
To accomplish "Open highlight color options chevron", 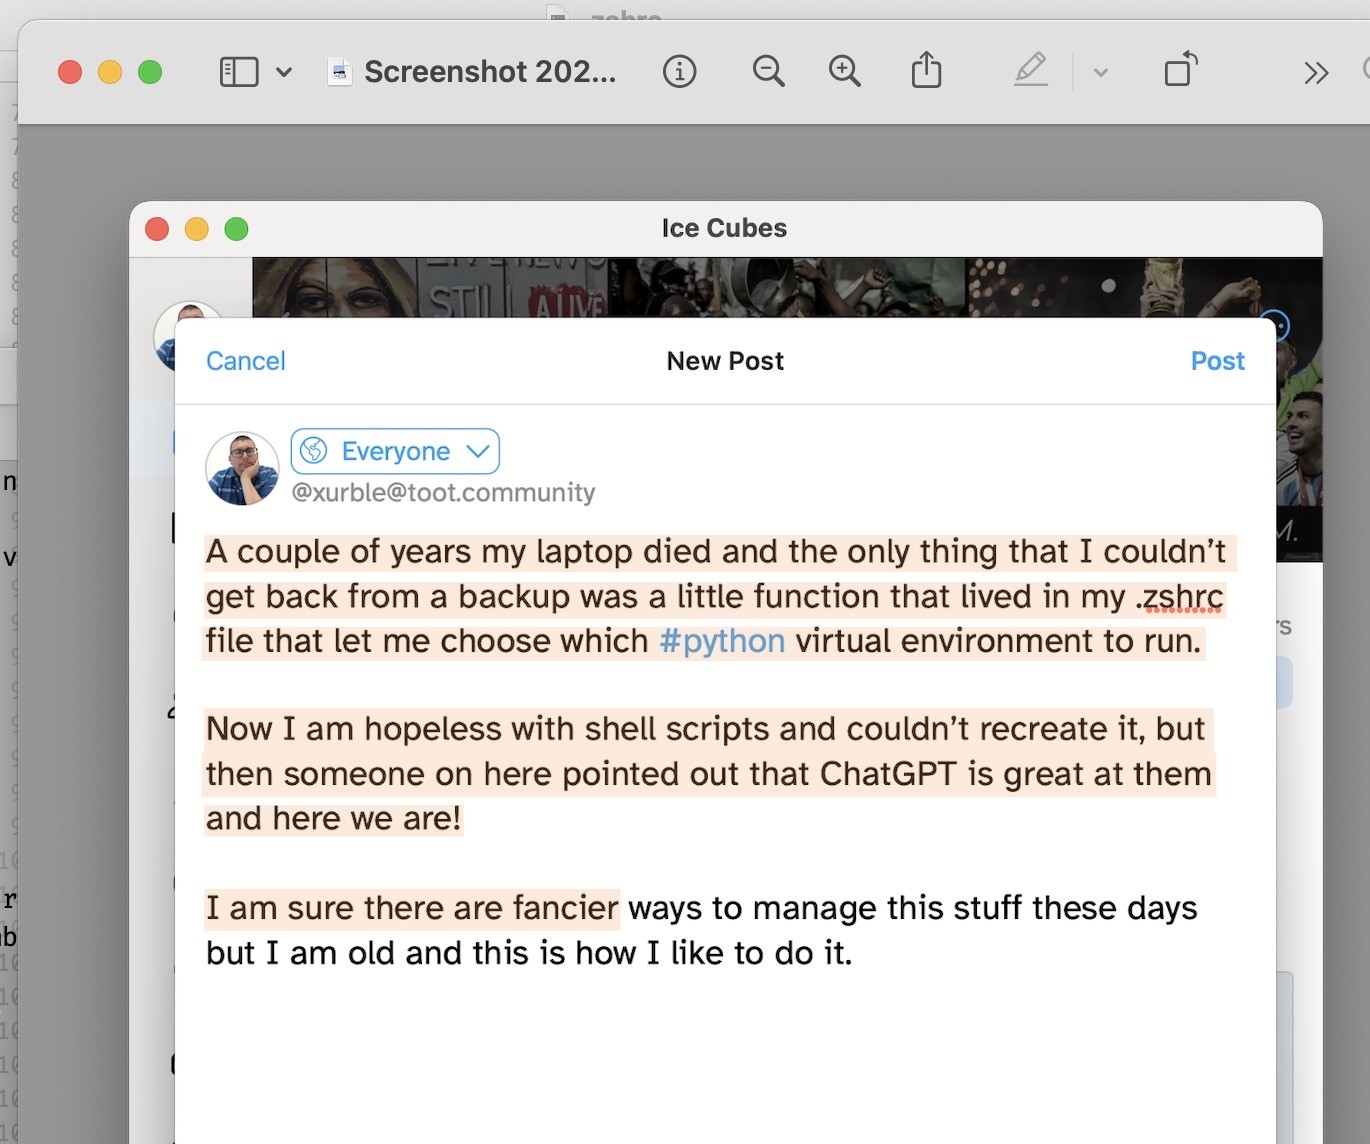I will [1101, 72].
